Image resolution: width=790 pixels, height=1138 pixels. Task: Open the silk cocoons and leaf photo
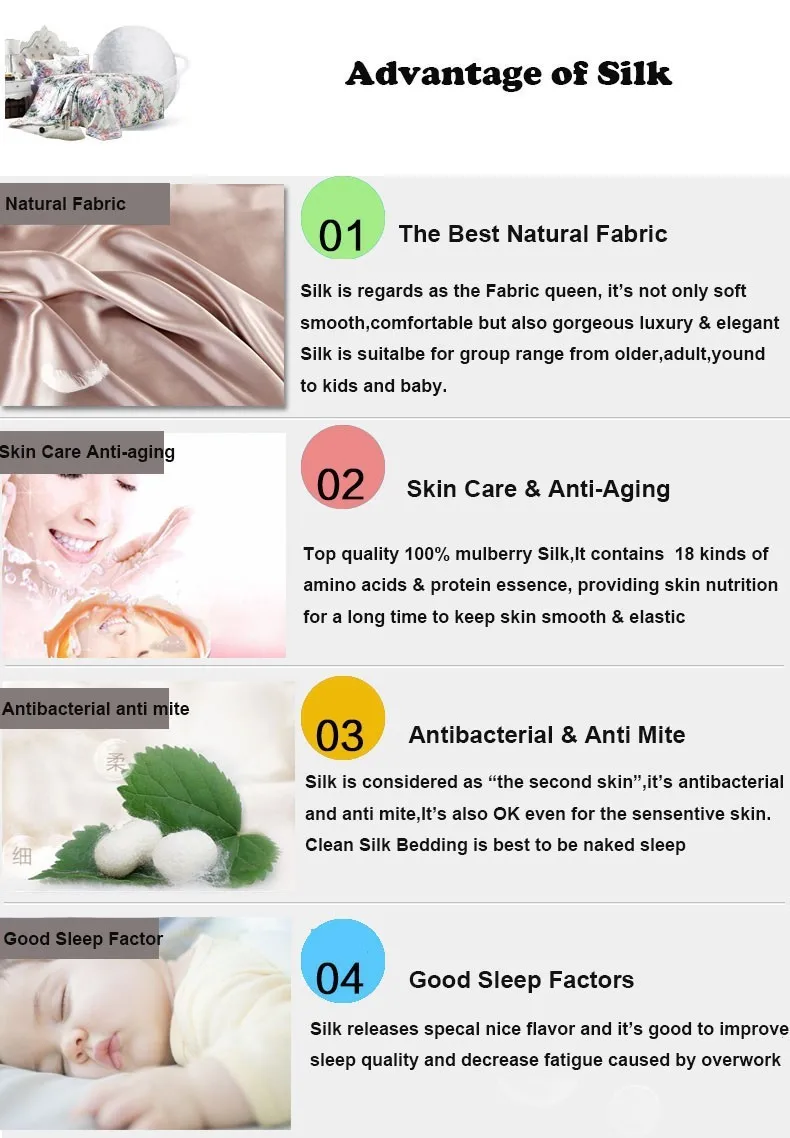147,786
